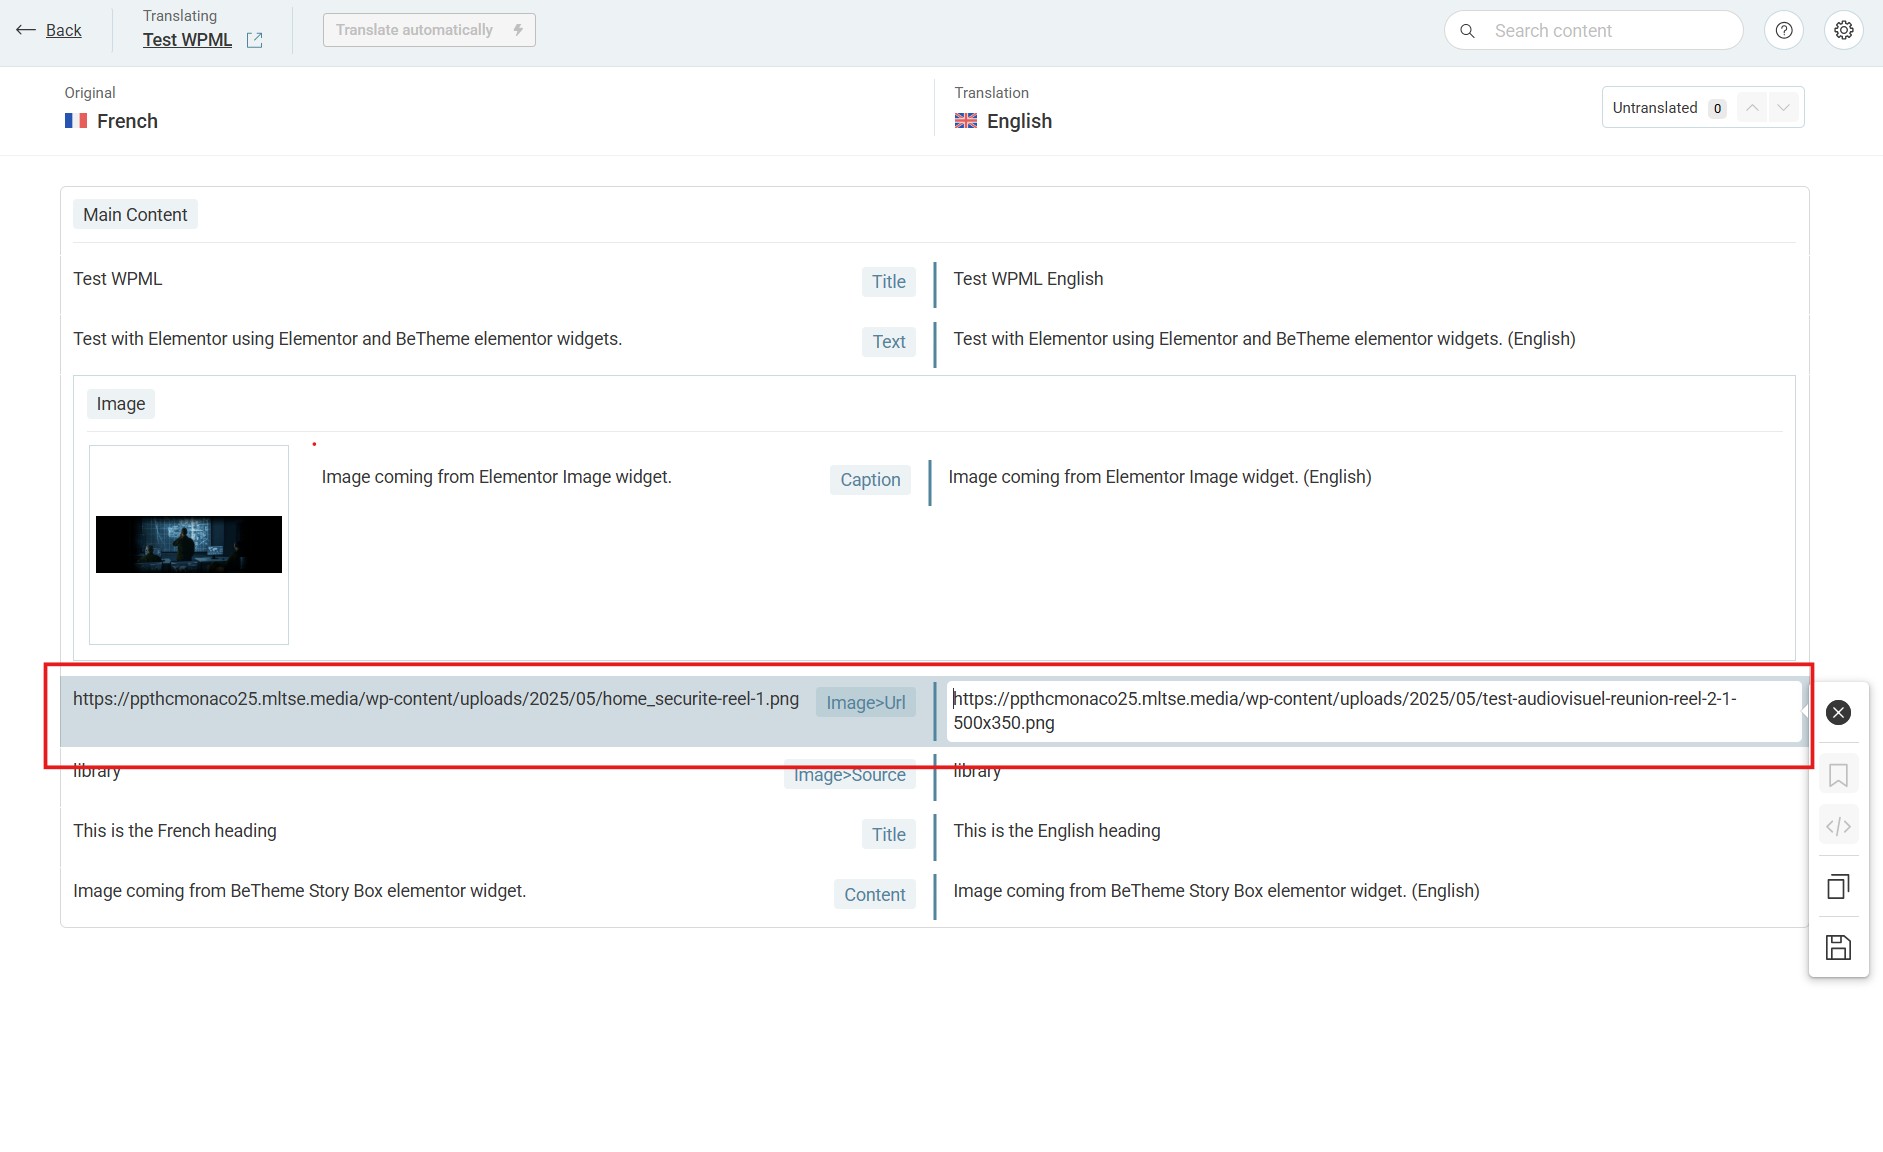This screenshot has width=1883, height=1152.
Task: Click the lightning bolt icon on Translate automatically
Action: pos(518,30)
